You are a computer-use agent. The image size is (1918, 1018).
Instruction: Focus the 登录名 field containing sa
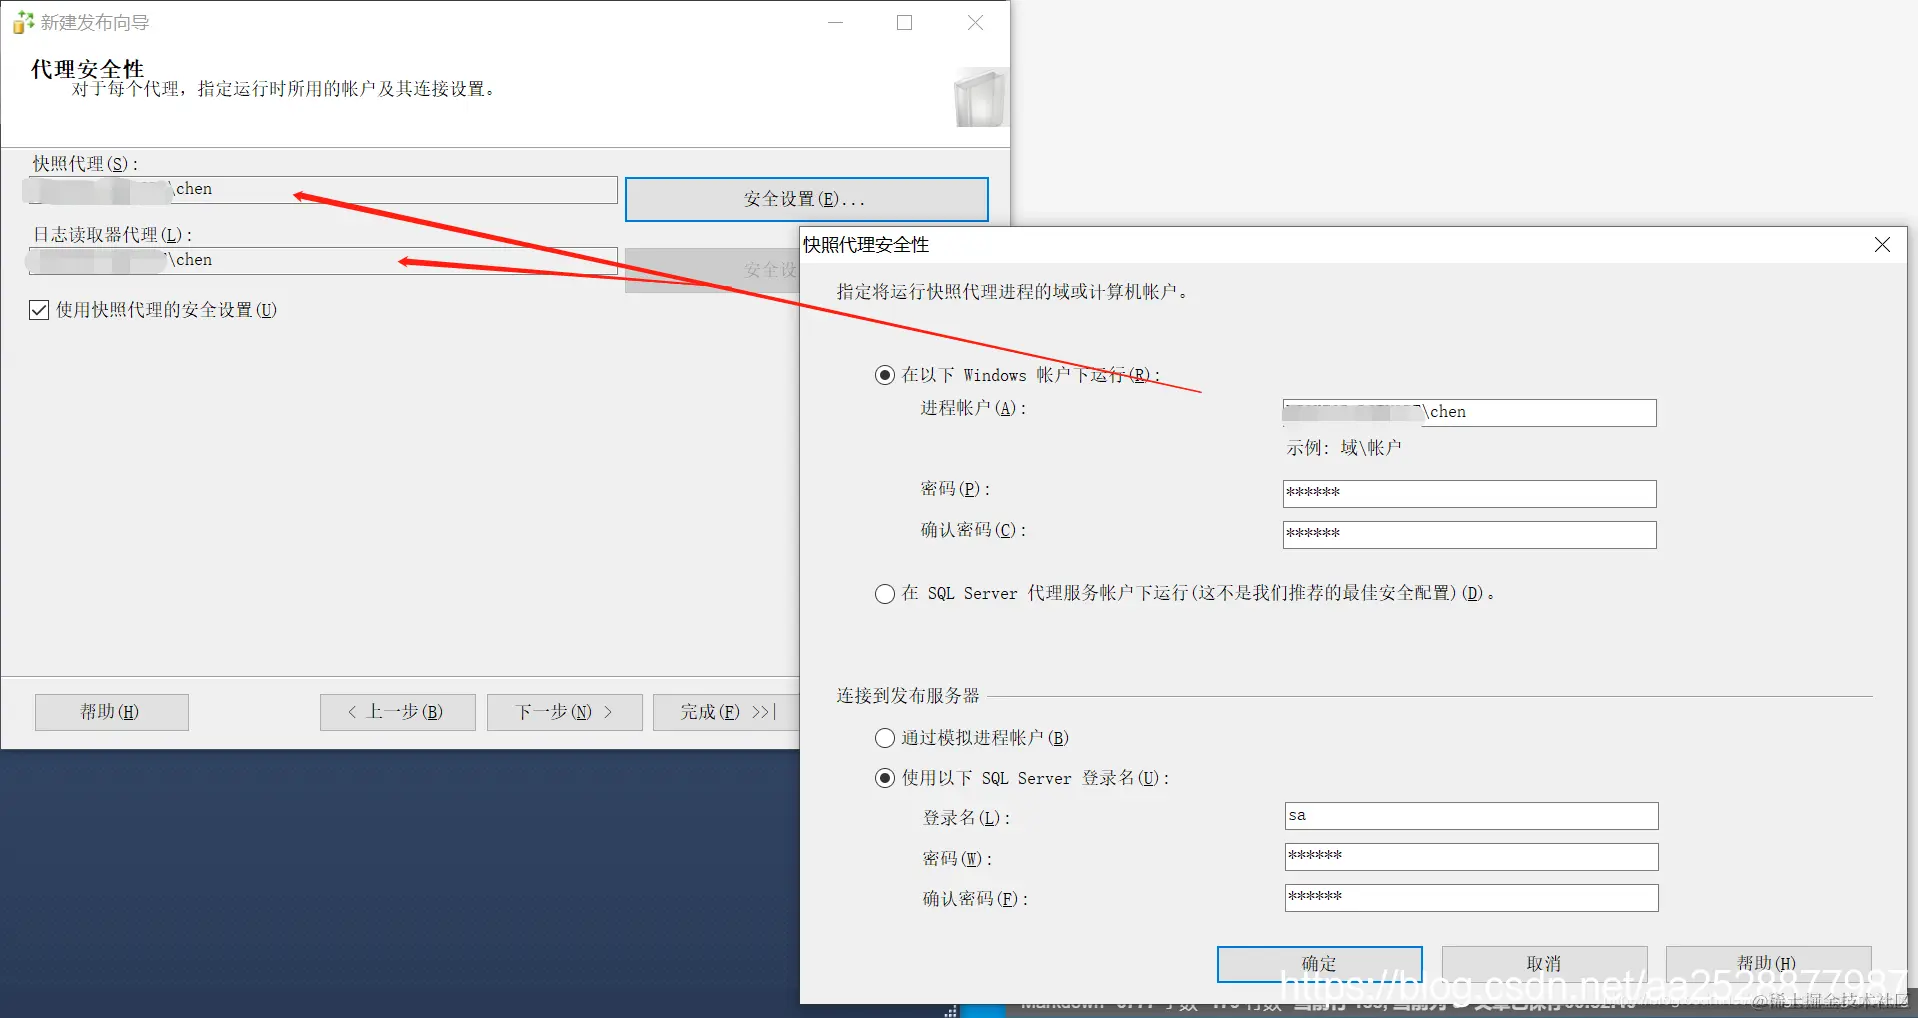pyautogui.click(x=1471, y=816)
